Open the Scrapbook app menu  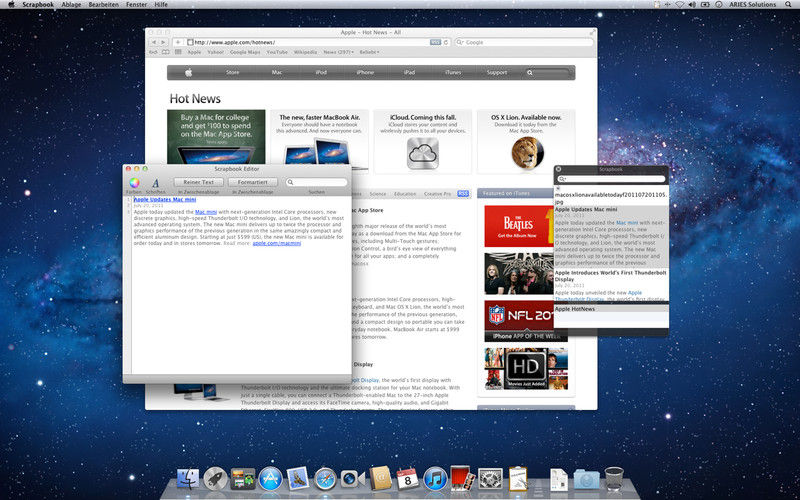(38, 5)
